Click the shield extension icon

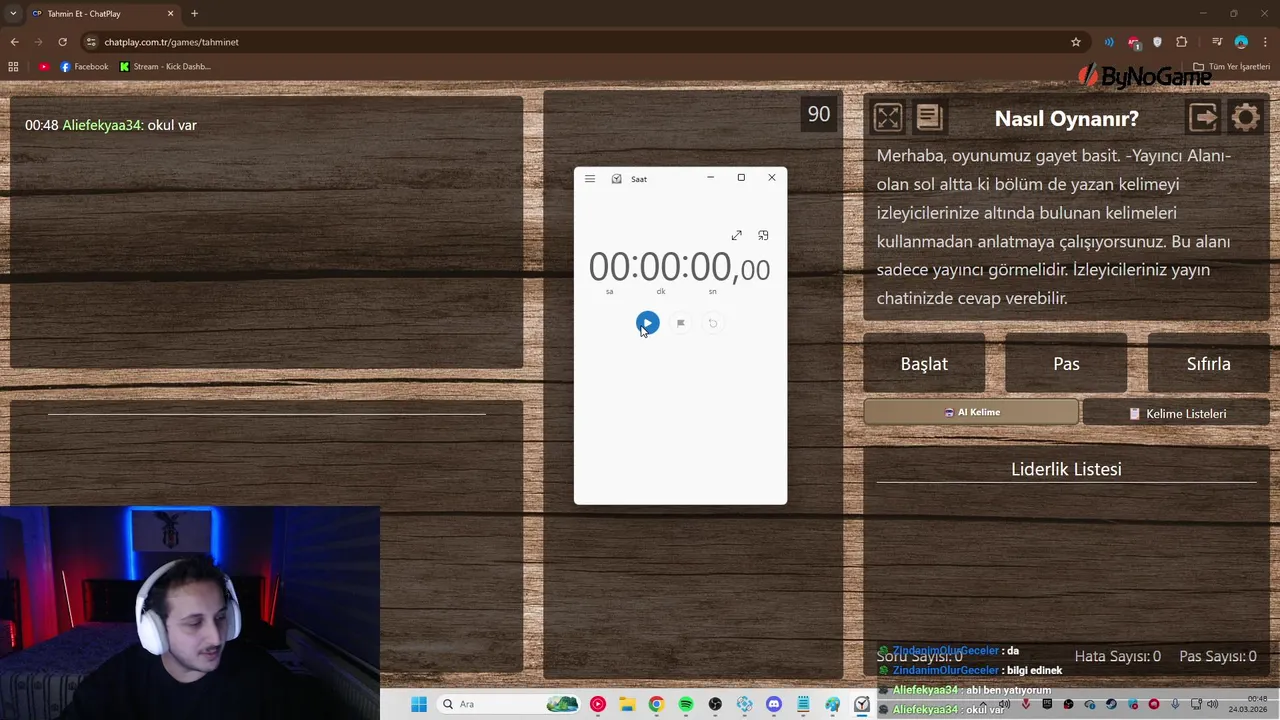point(1158,42)
